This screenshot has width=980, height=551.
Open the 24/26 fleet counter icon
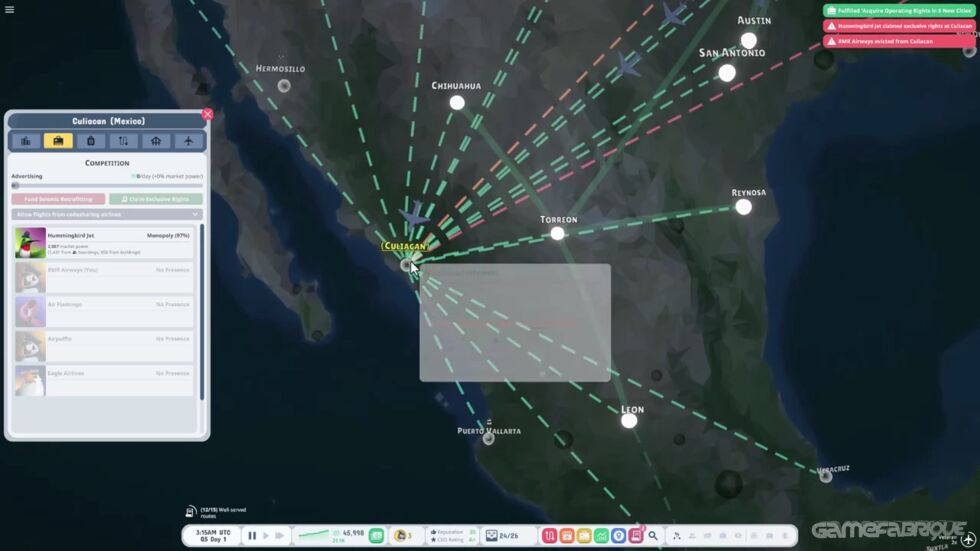click(491, 535)
